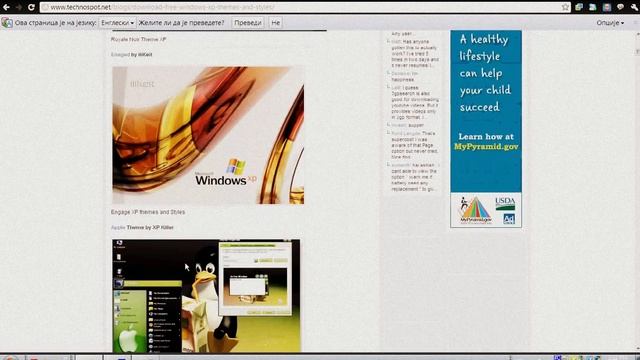The height and width of the screenshot is (360, 640).
Task: Open the Engaged link by w1ked
Action: [120, 54]
